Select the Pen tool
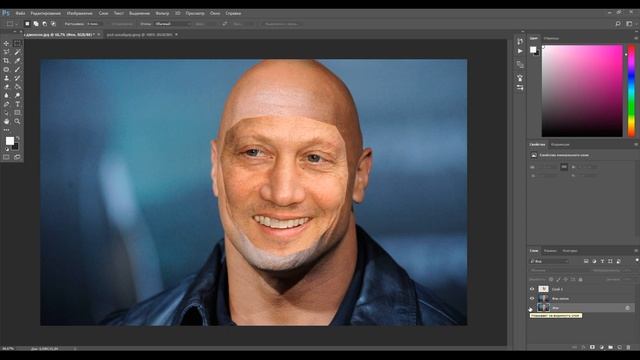640x360 pixels. pos(6,104)
